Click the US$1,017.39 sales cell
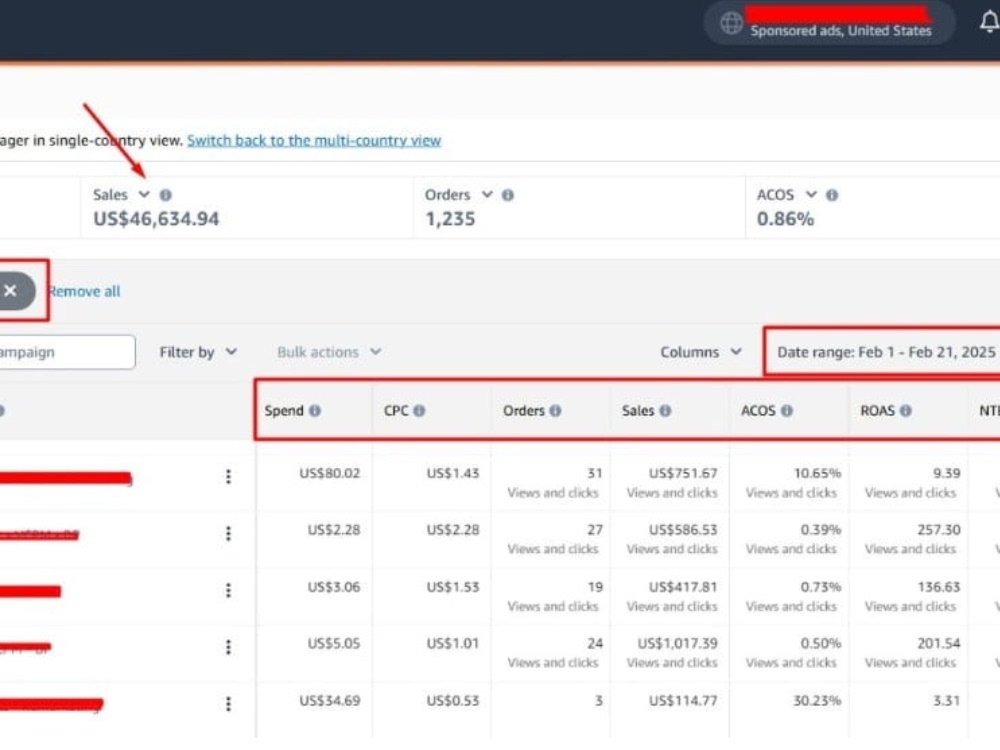The width and height of the screenshot is (1000, 750). pyautogui.click(x=677, y=643)
